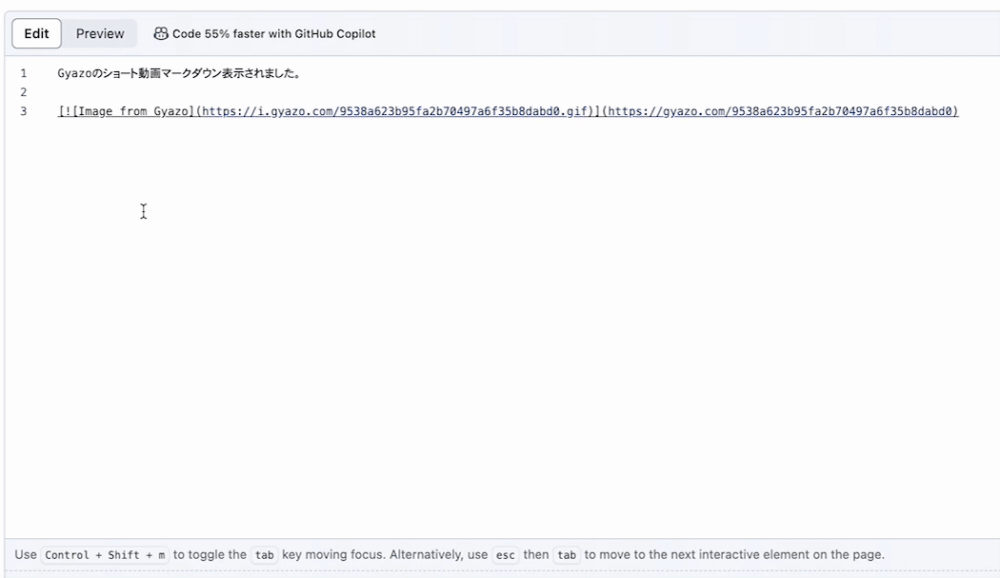This screenshot has height=578, width=1000.
Task: Select the Edit tab
Action: pyautogui.click(x=36, y=33)
